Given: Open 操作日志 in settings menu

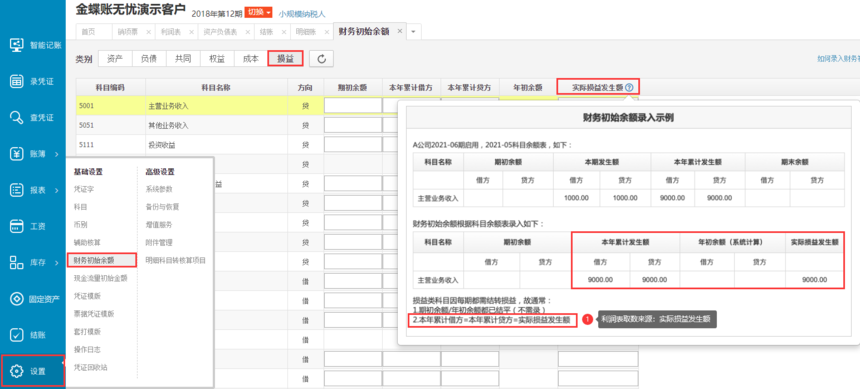Looking at the screenshot, I should pos(87,349).
